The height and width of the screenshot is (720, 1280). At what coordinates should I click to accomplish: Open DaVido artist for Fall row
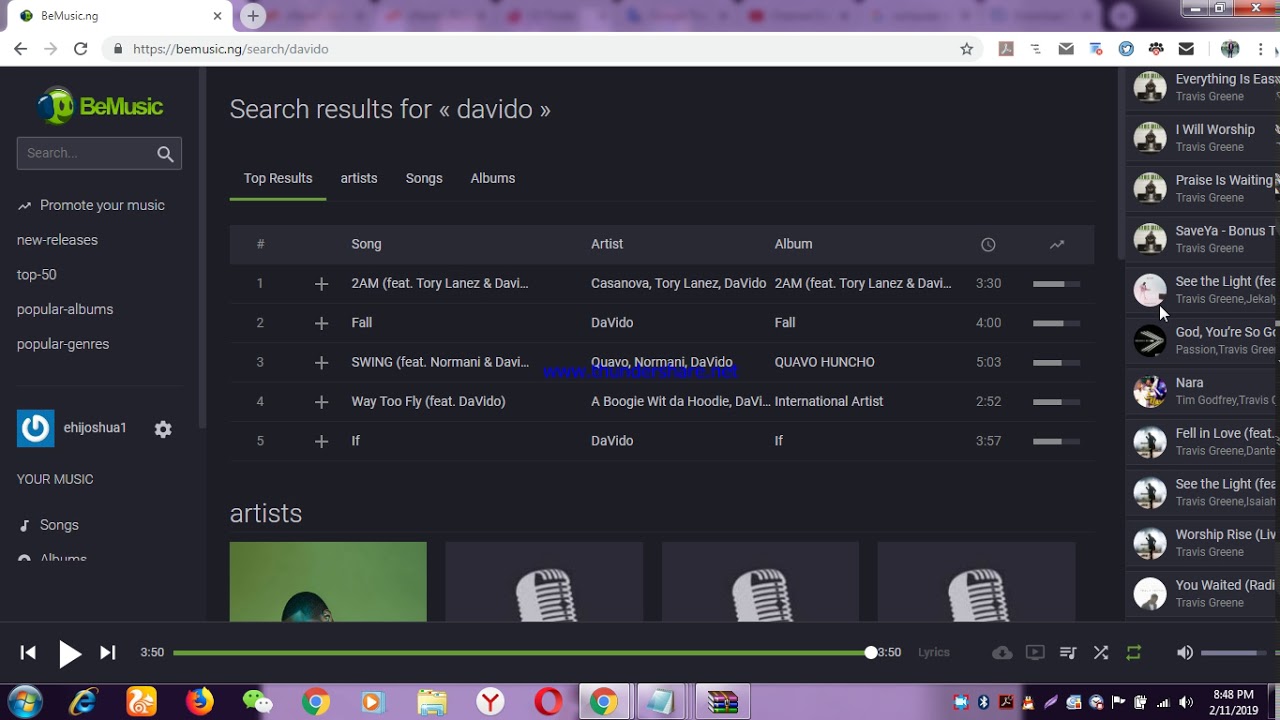(x=612, y=323)
